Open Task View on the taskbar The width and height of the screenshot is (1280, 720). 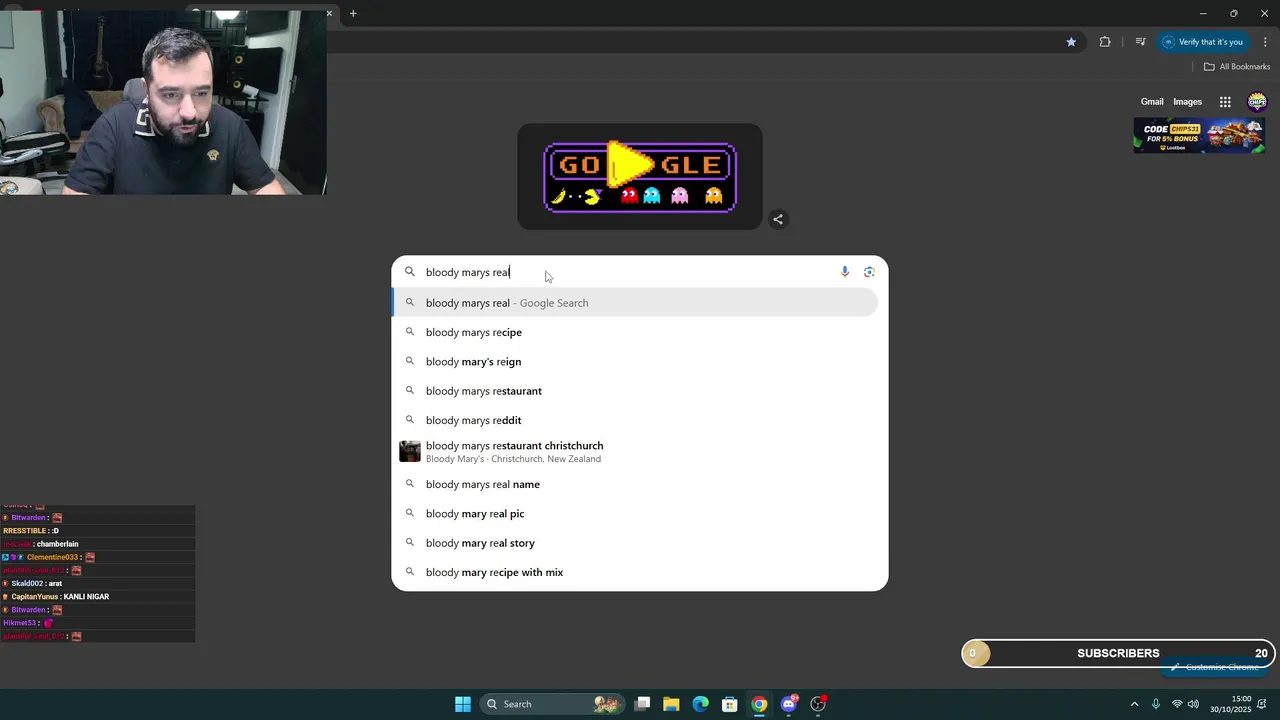[642, 704]
